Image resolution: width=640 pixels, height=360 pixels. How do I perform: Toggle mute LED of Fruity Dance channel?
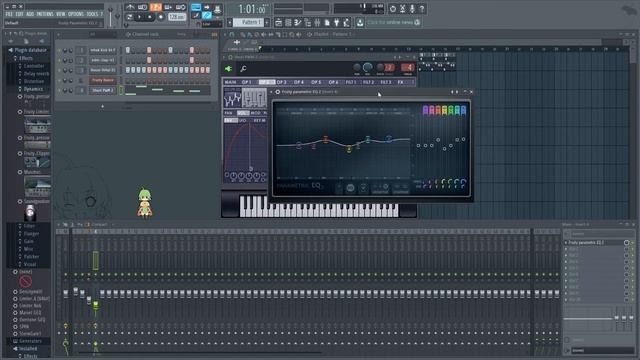(x=60, y=81)
